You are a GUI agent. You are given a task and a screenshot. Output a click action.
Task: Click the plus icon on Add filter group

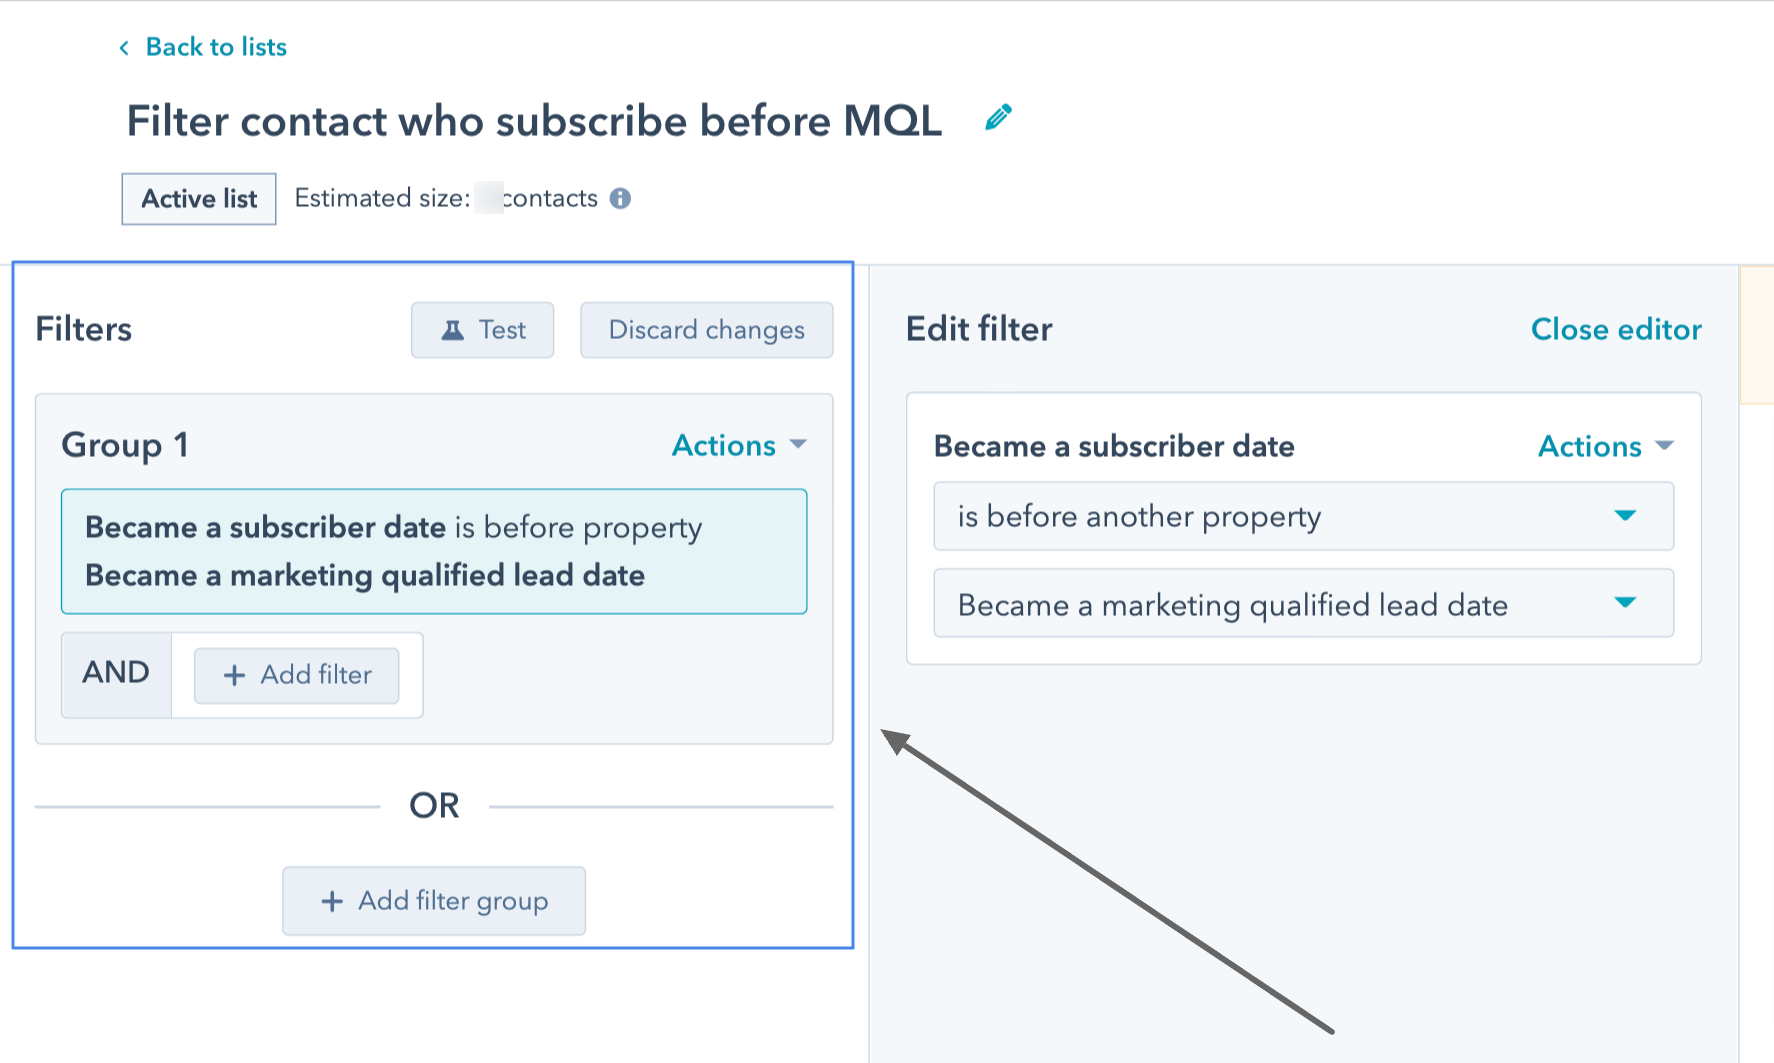(331, 901)
